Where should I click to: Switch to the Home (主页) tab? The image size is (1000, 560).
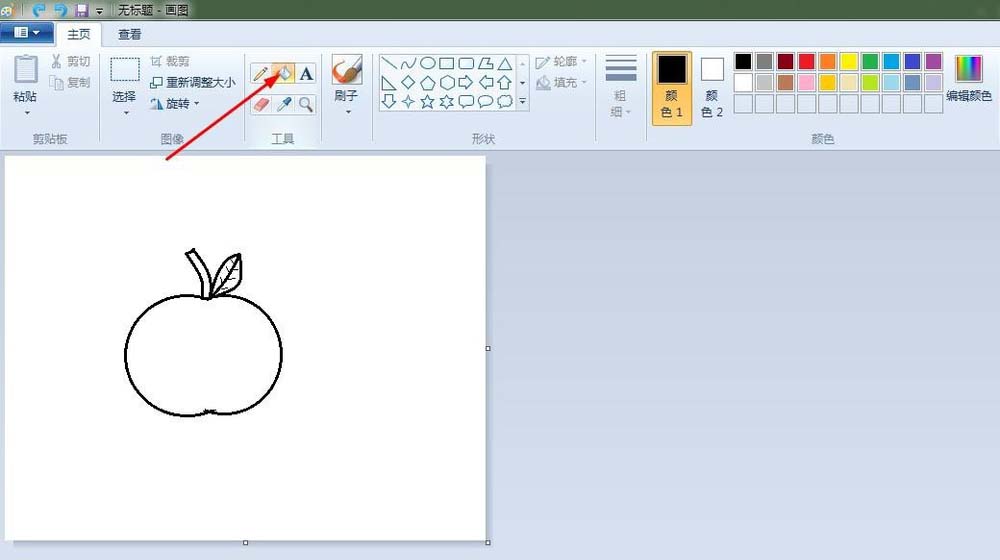point(78,34)
